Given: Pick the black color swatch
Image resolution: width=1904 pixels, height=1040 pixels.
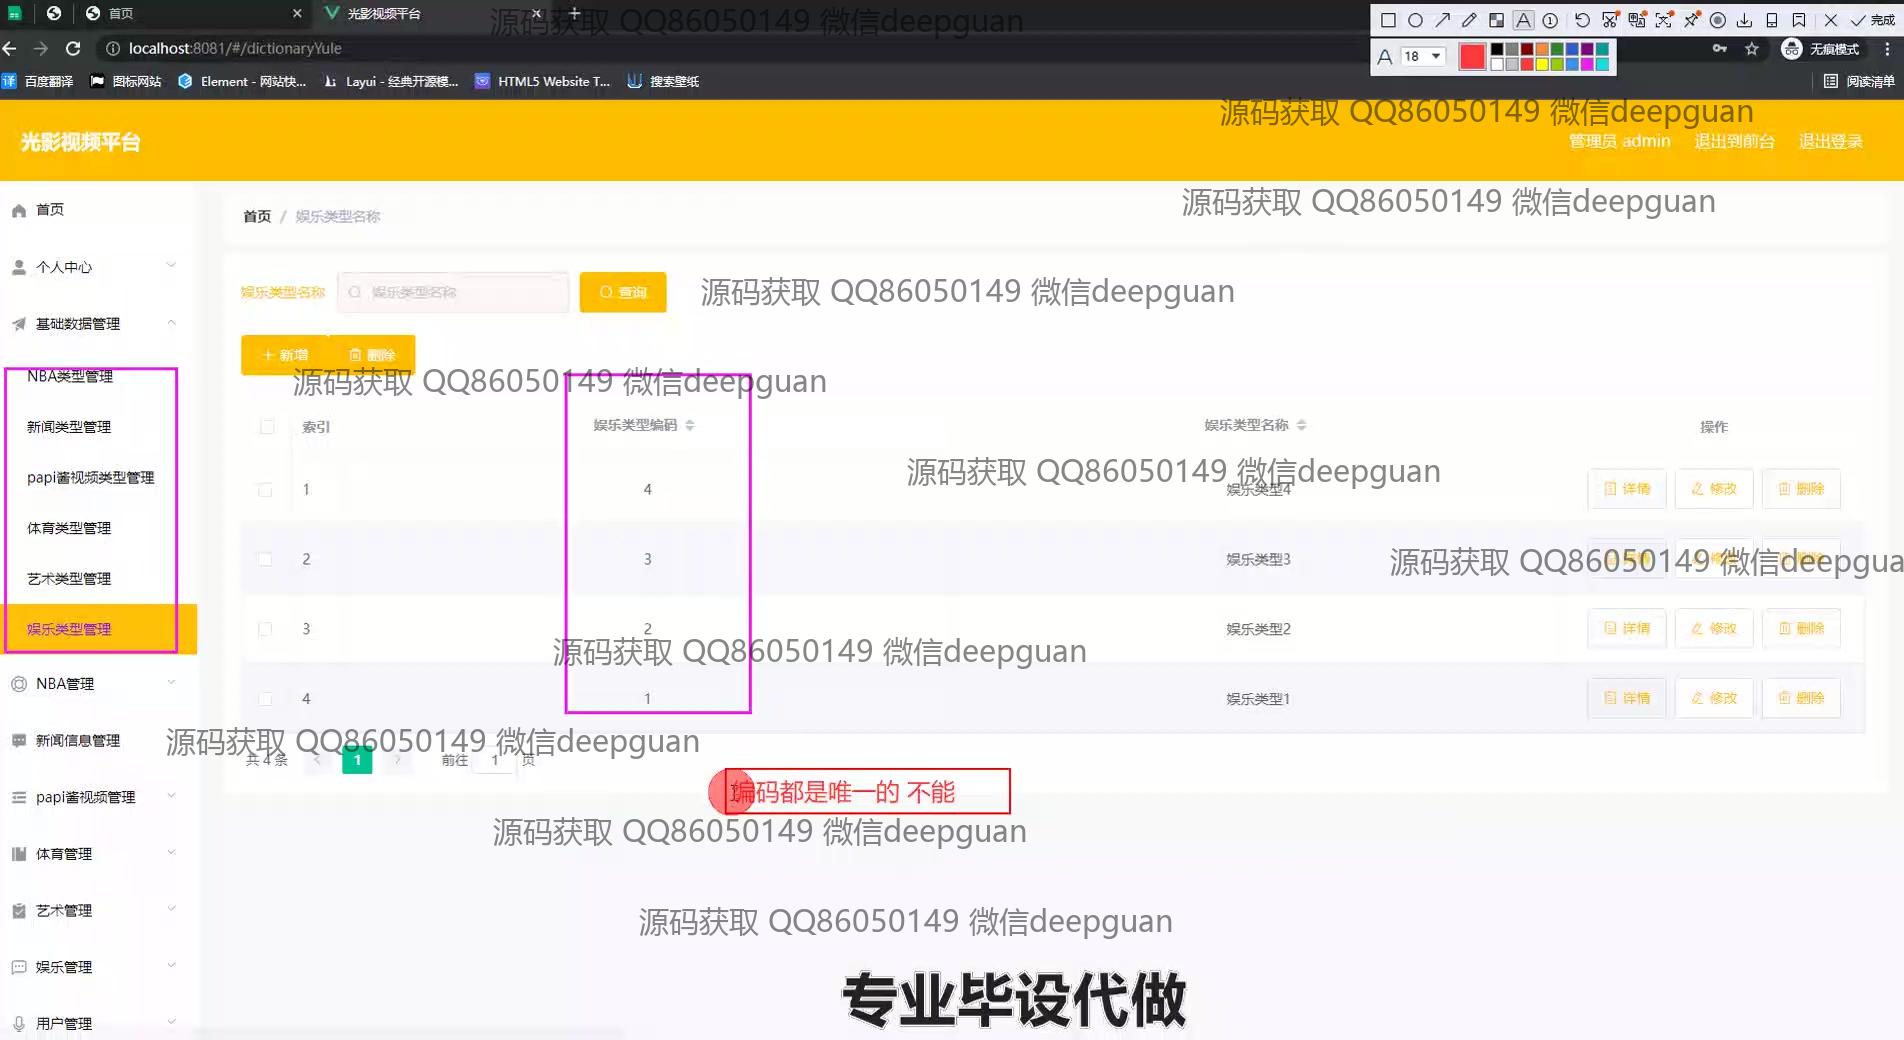Looking at the screenshot, I should point(1497,49).
